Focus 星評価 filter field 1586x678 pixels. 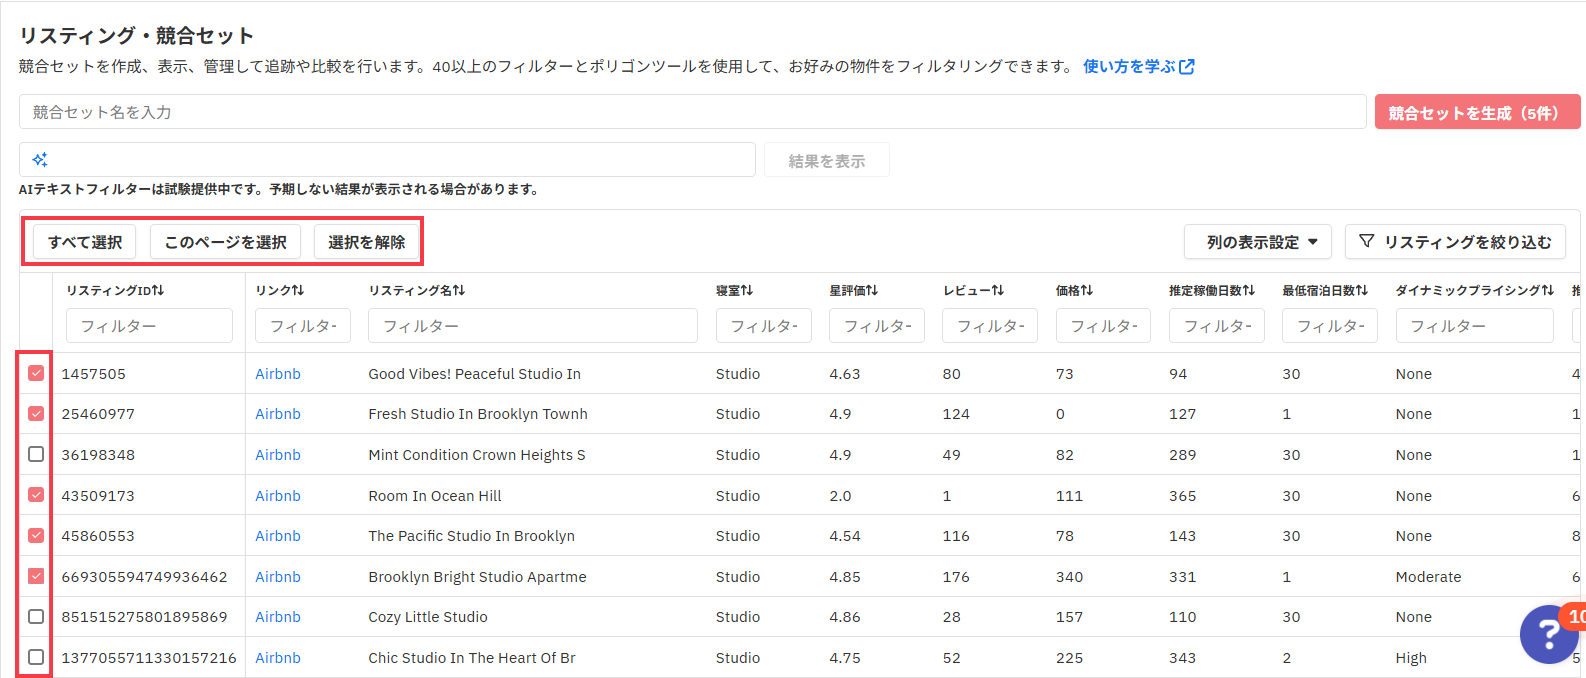[x=877, y=326]
